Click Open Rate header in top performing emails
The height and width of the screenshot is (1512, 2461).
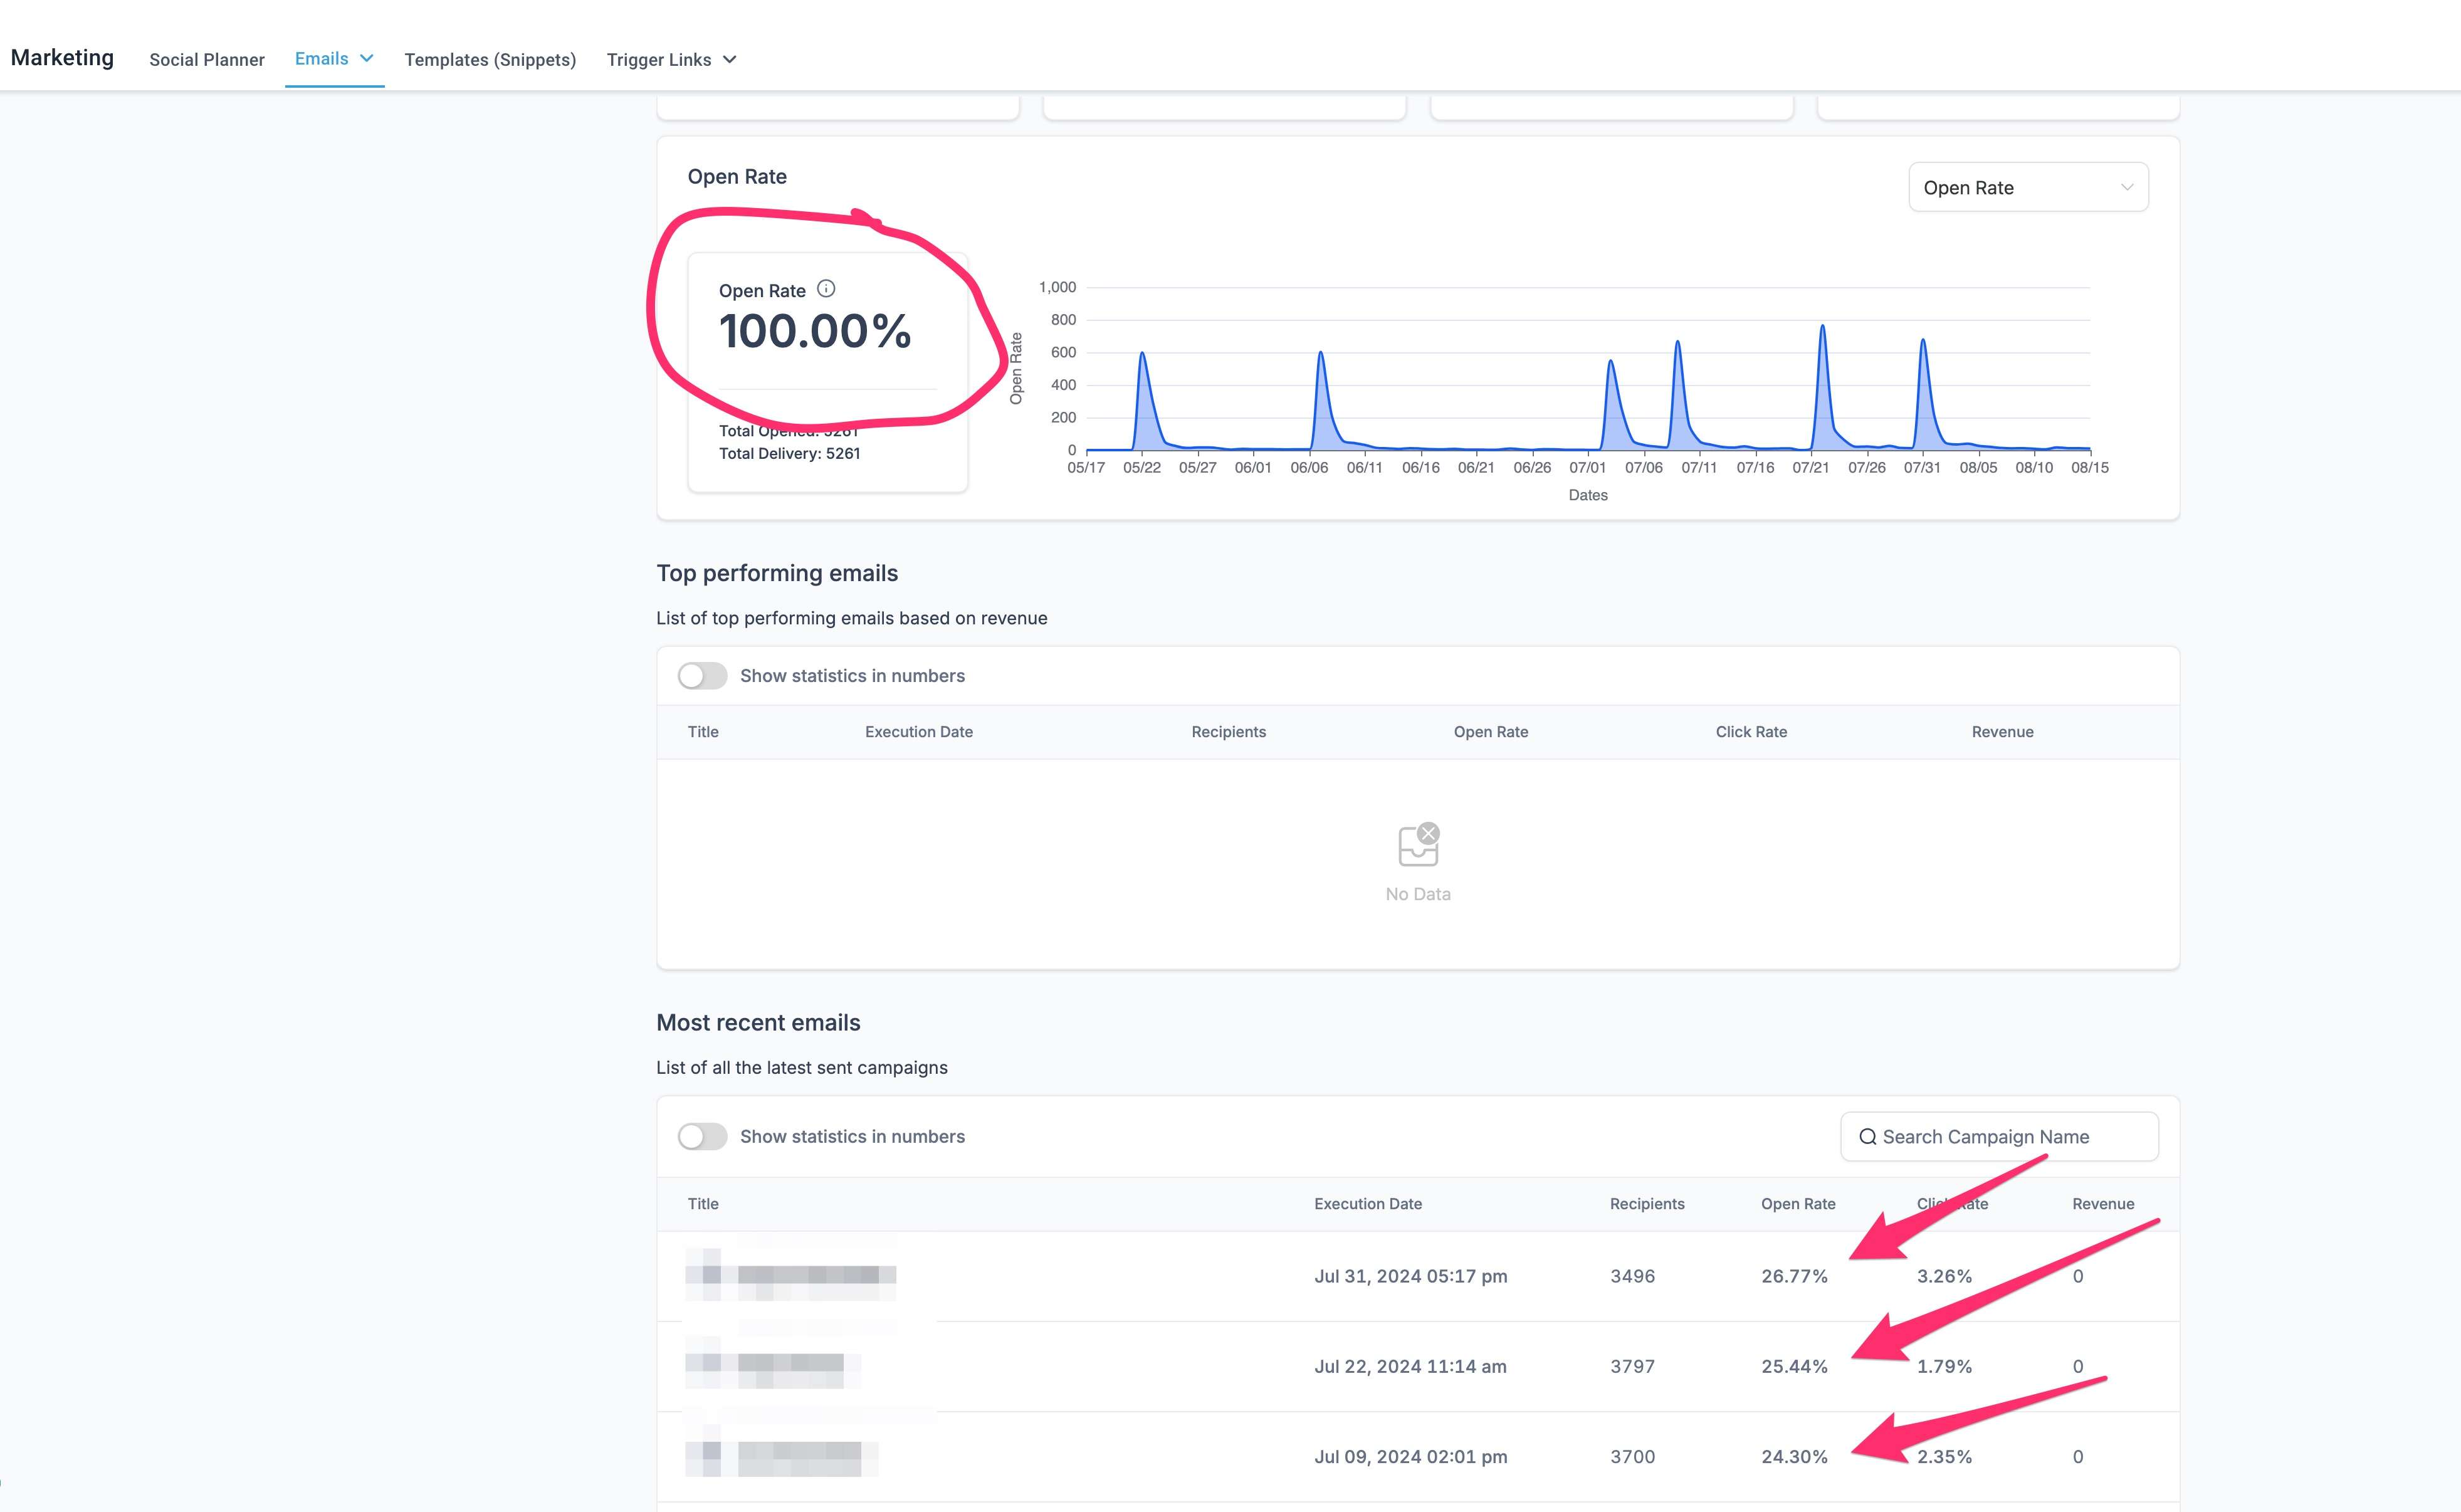click(x=1491, y=732)
